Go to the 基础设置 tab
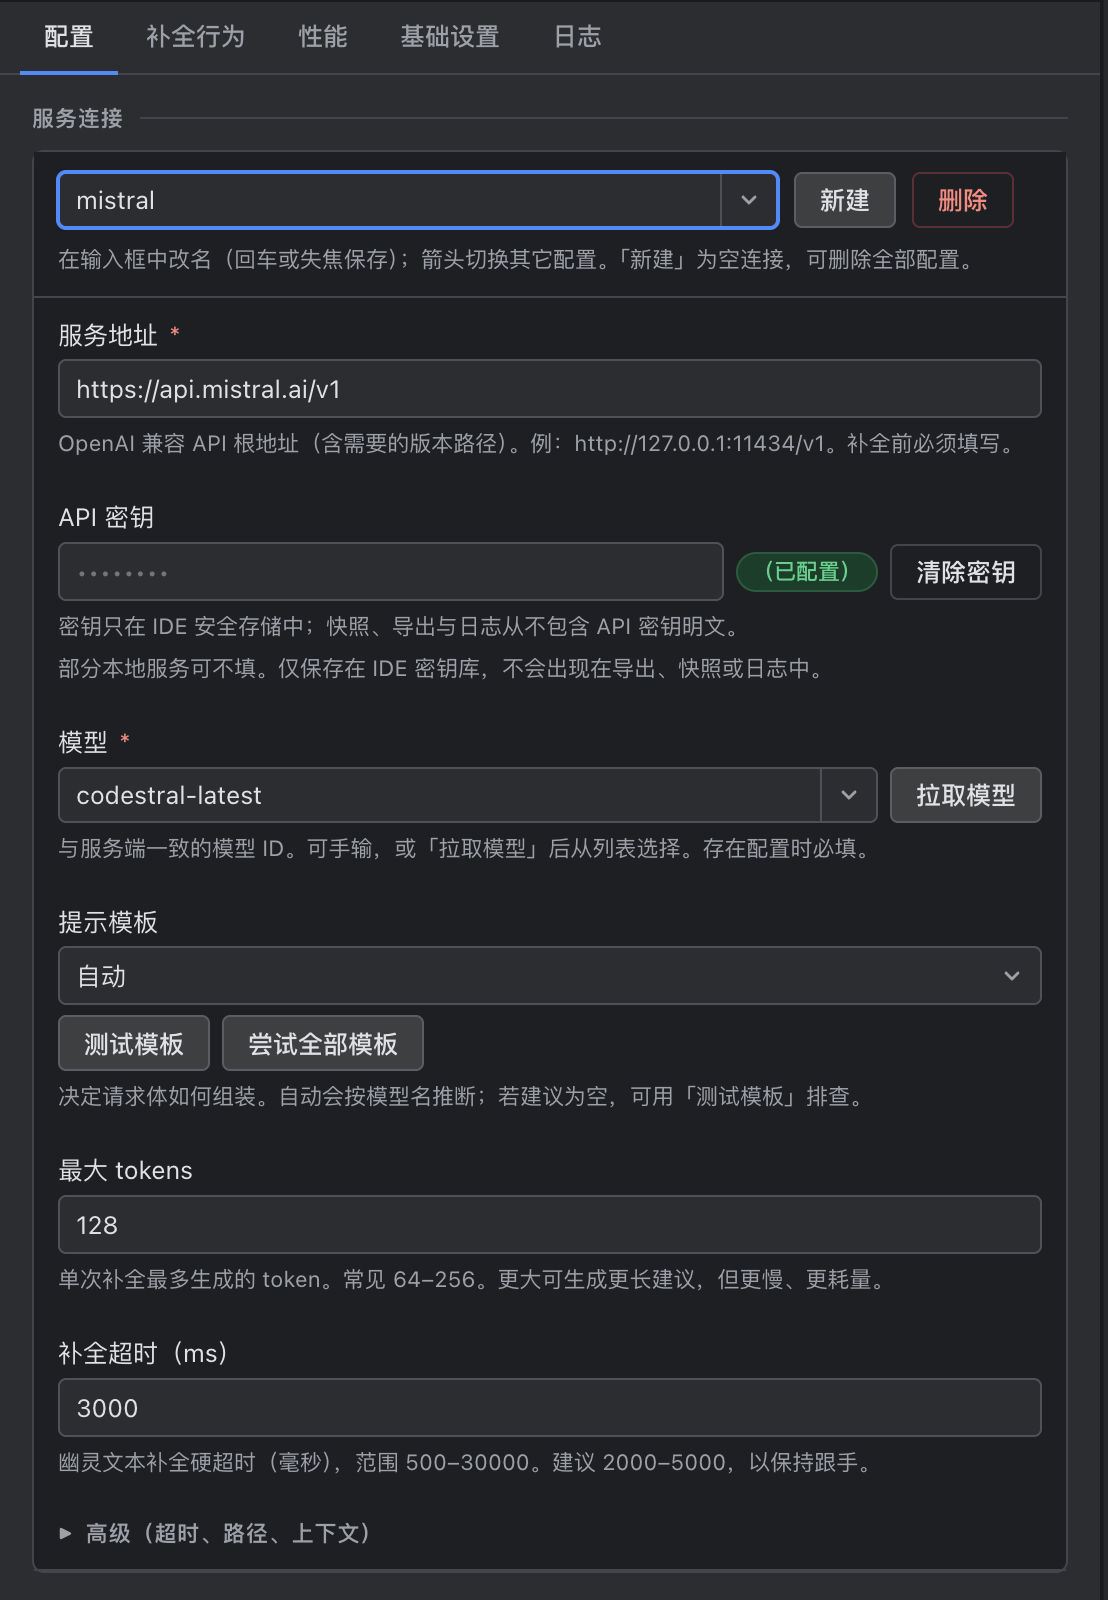The width and height of the screenshot is (1108, 1600). coord(450,37)
